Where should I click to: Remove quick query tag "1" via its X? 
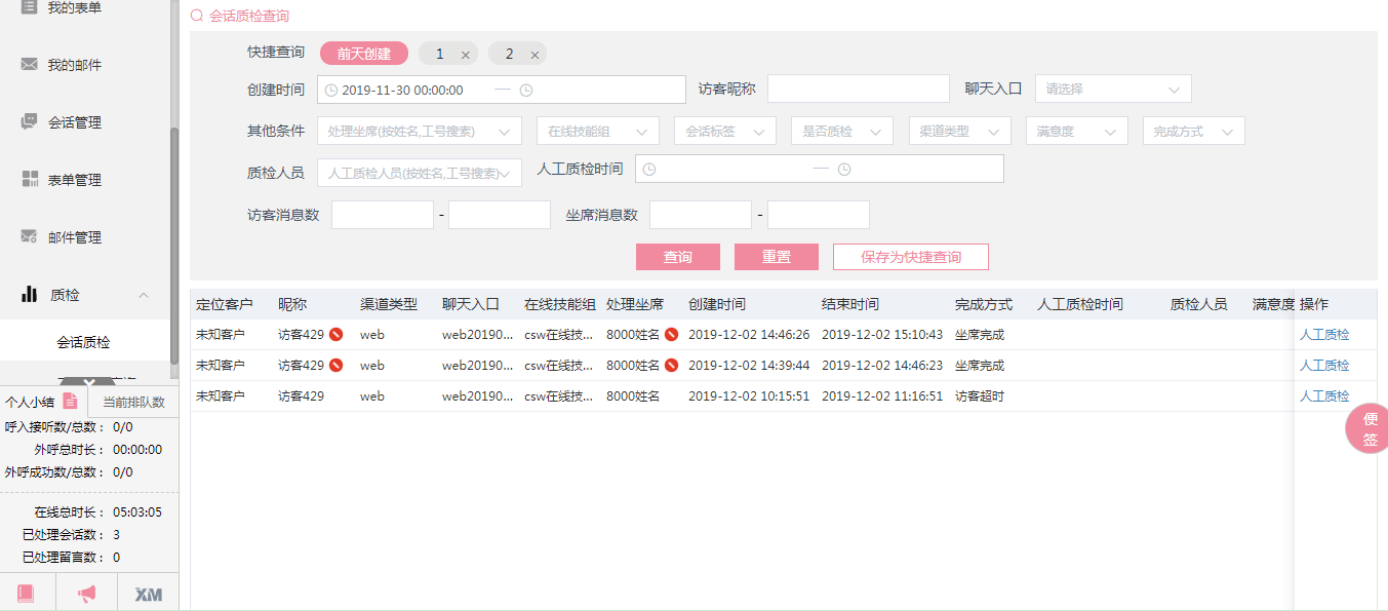[465, 55]
